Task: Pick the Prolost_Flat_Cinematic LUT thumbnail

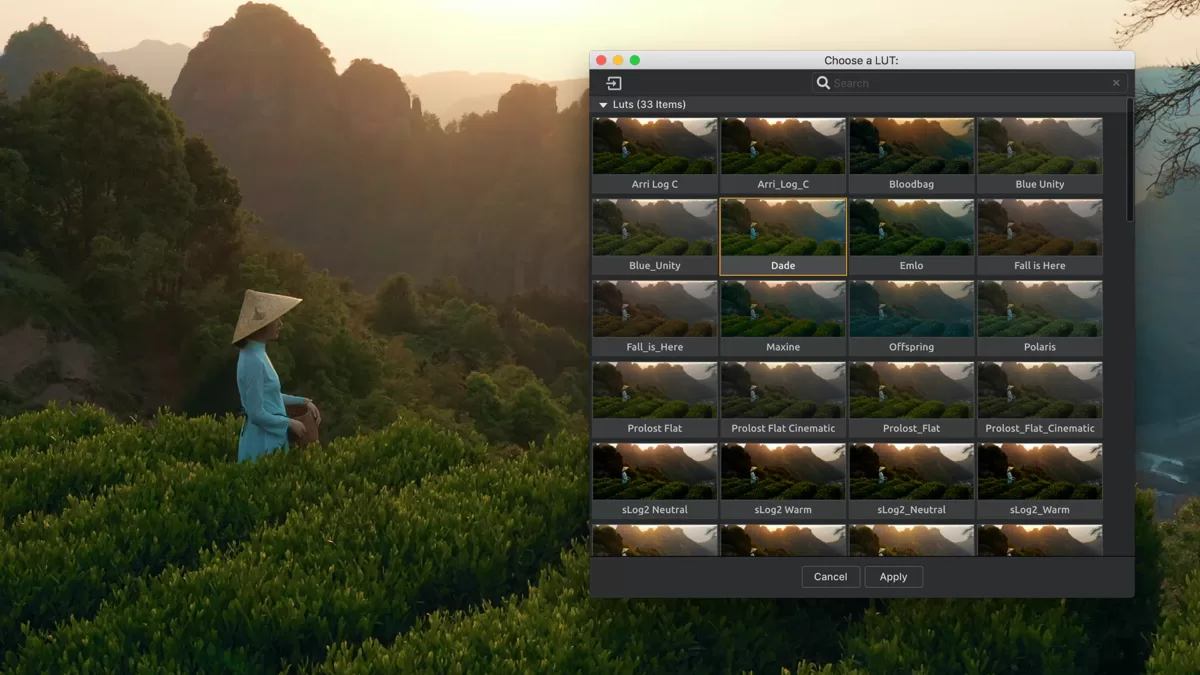Action: click(x=1040, y=400)
